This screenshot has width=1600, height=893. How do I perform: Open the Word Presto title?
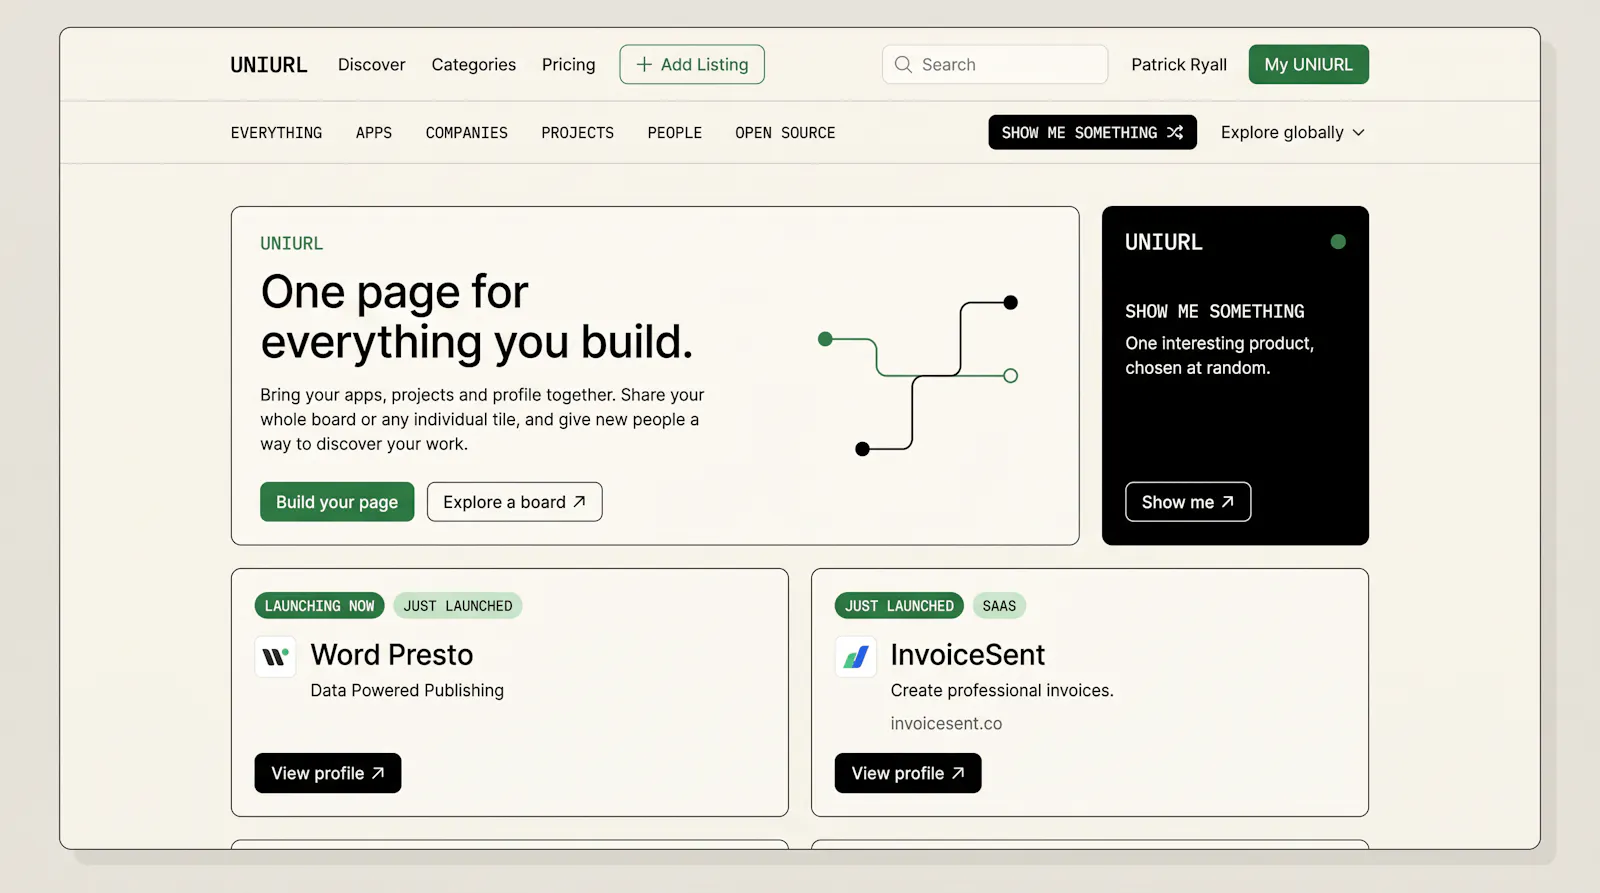[392, 655]
